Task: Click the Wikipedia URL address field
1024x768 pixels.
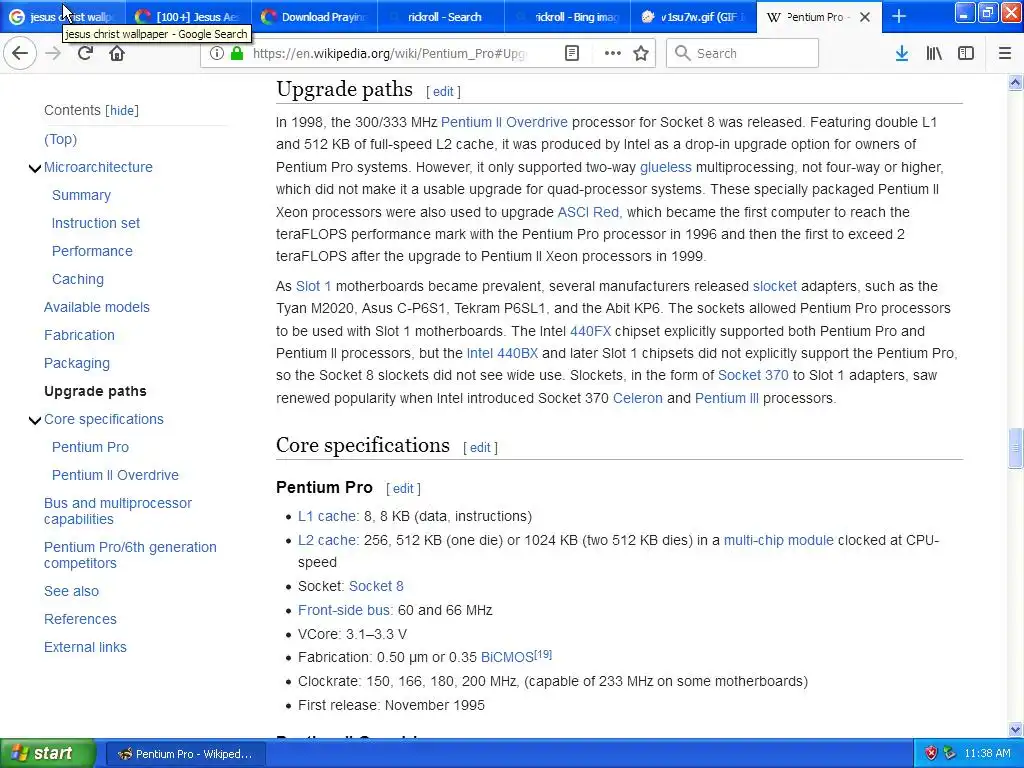Action: click(x=389, y=54)
